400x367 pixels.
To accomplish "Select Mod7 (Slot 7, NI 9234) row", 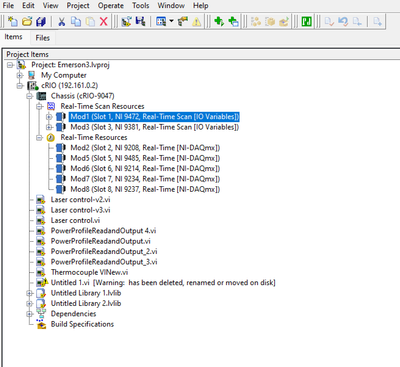I will tap(145, 179).
